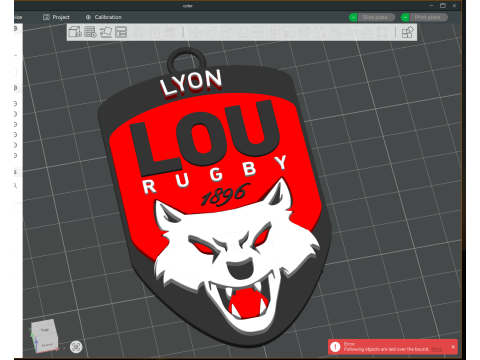Select the greyed Measure ruler icon

(x=351, y=32)
